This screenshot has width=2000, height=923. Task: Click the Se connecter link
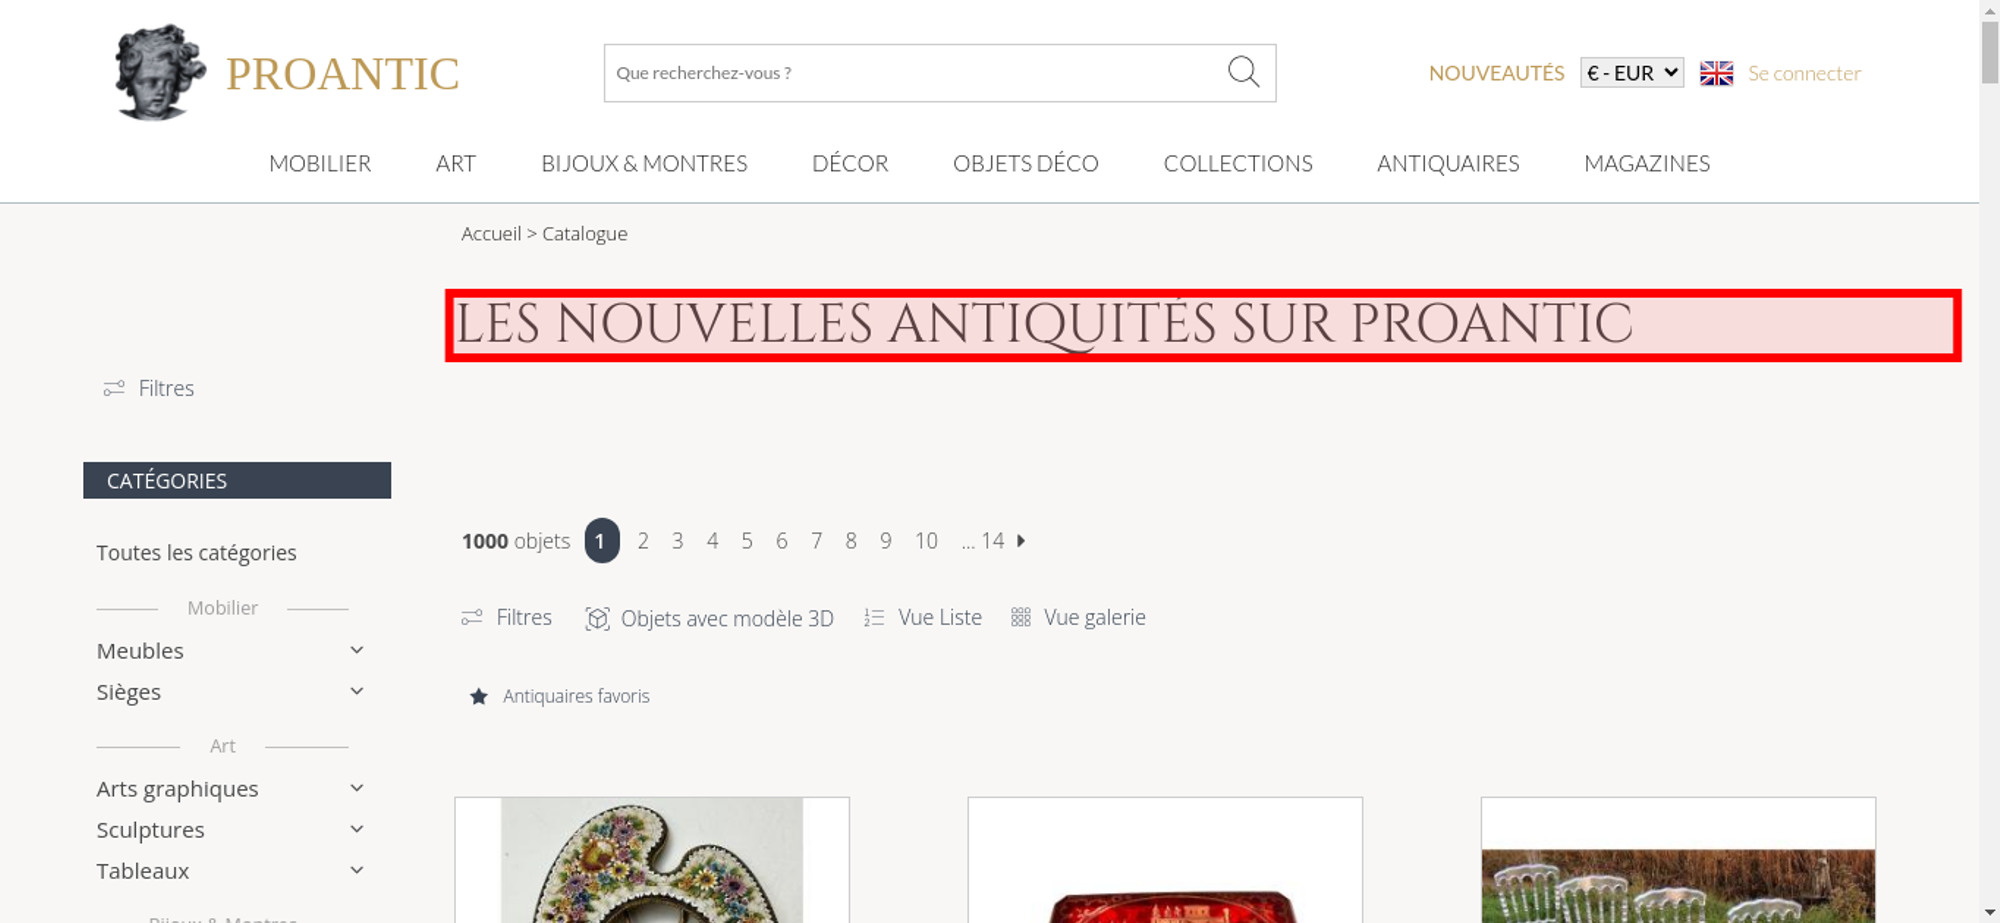1804,73
